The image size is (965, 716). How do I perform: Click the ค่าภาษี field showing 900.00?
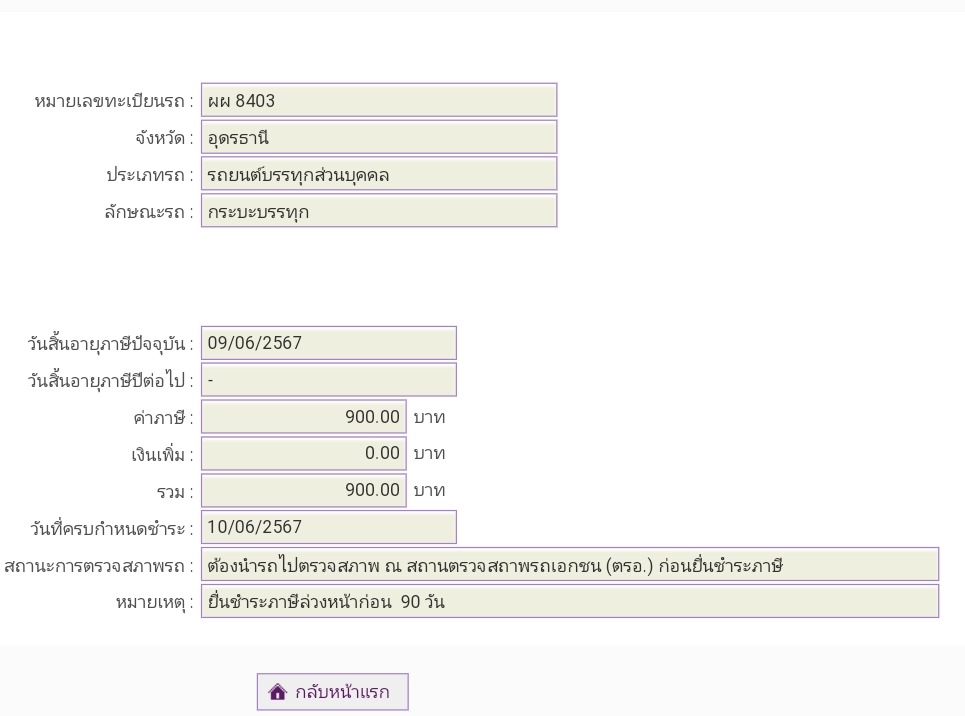(x=303, y=417)
